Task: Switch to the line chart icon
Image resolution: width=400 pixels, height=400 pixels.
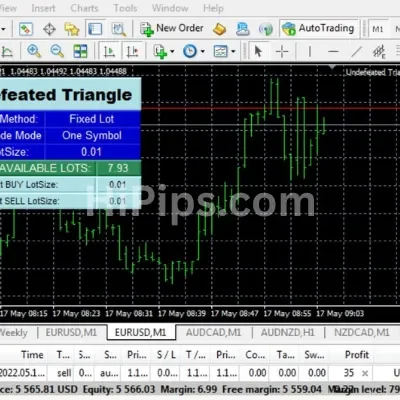Action: (x=7, y=52)
